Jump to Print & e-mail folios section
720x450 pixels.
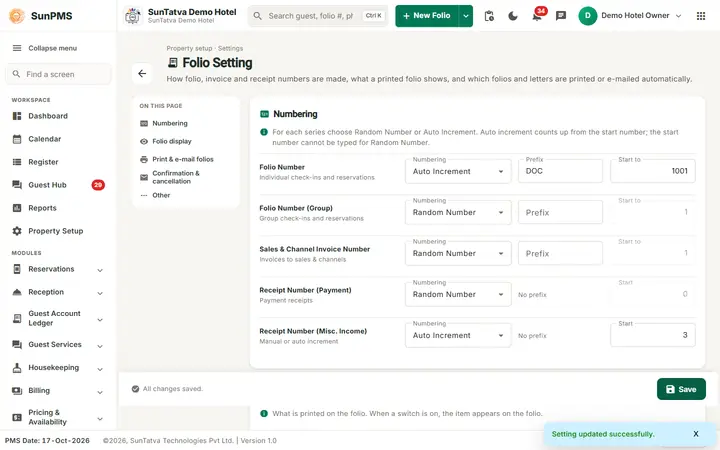click(177, 159)
